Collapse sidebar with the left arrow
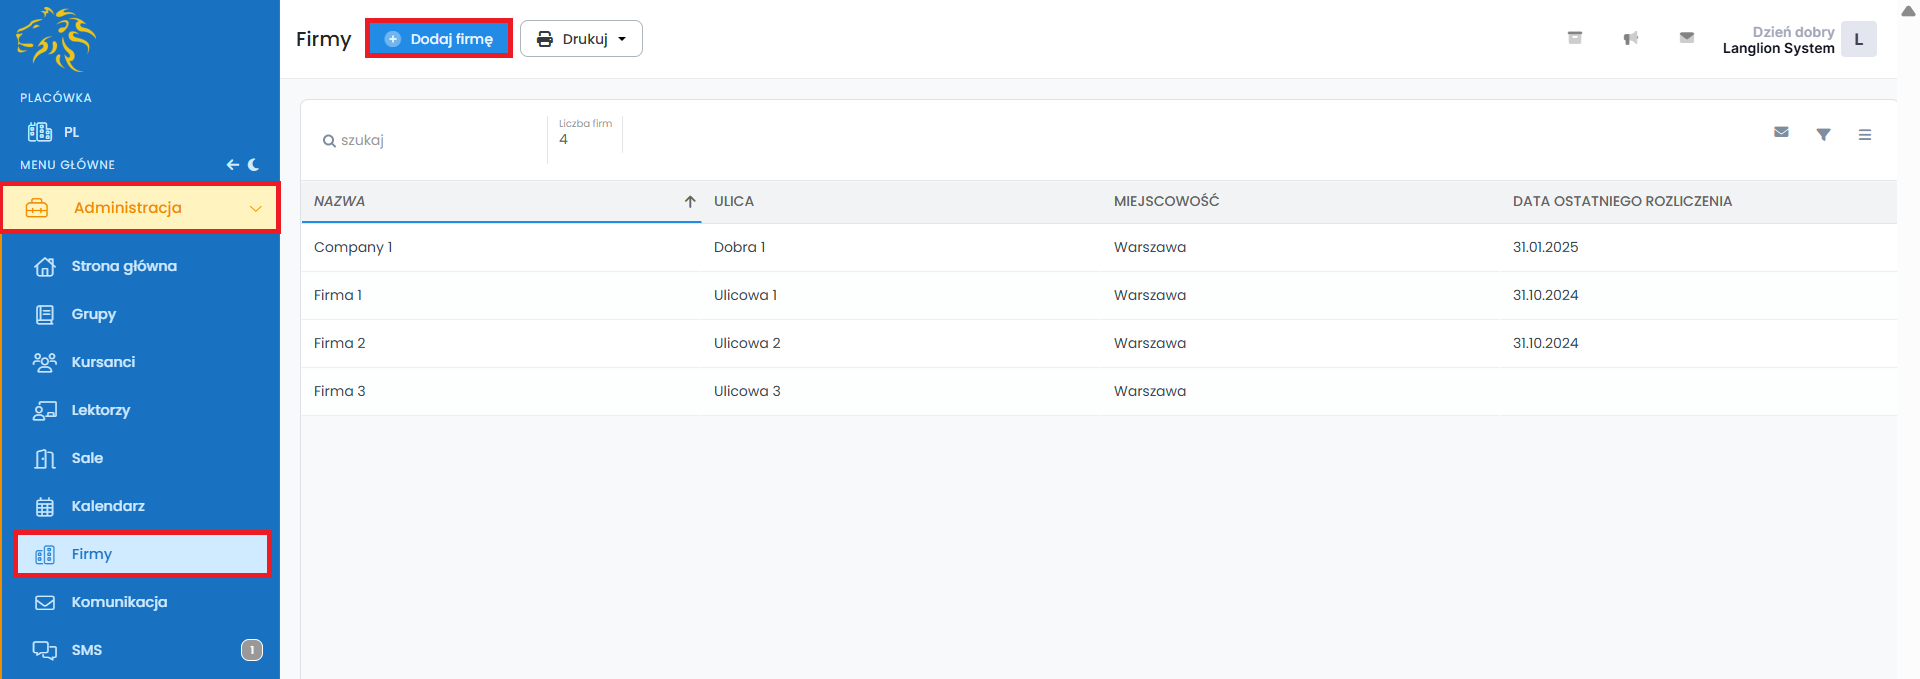This screenshot has width=1920, height=679. 232,165
